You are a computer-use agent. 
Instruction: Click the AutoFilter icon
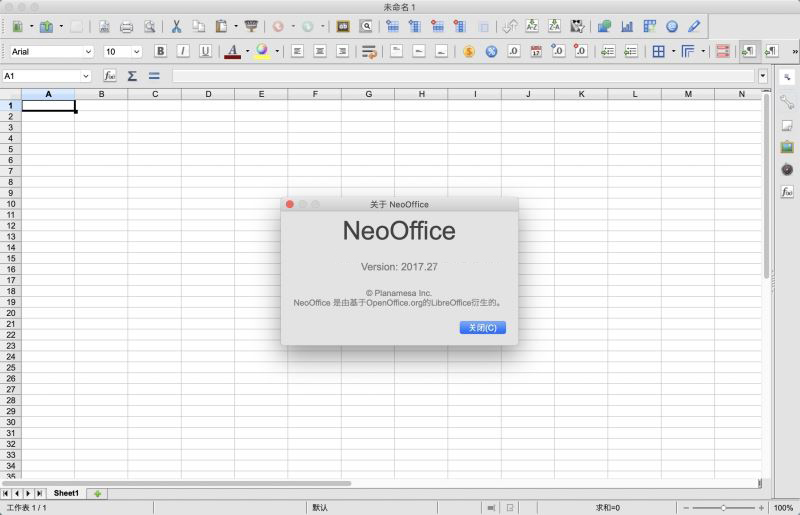577,27
